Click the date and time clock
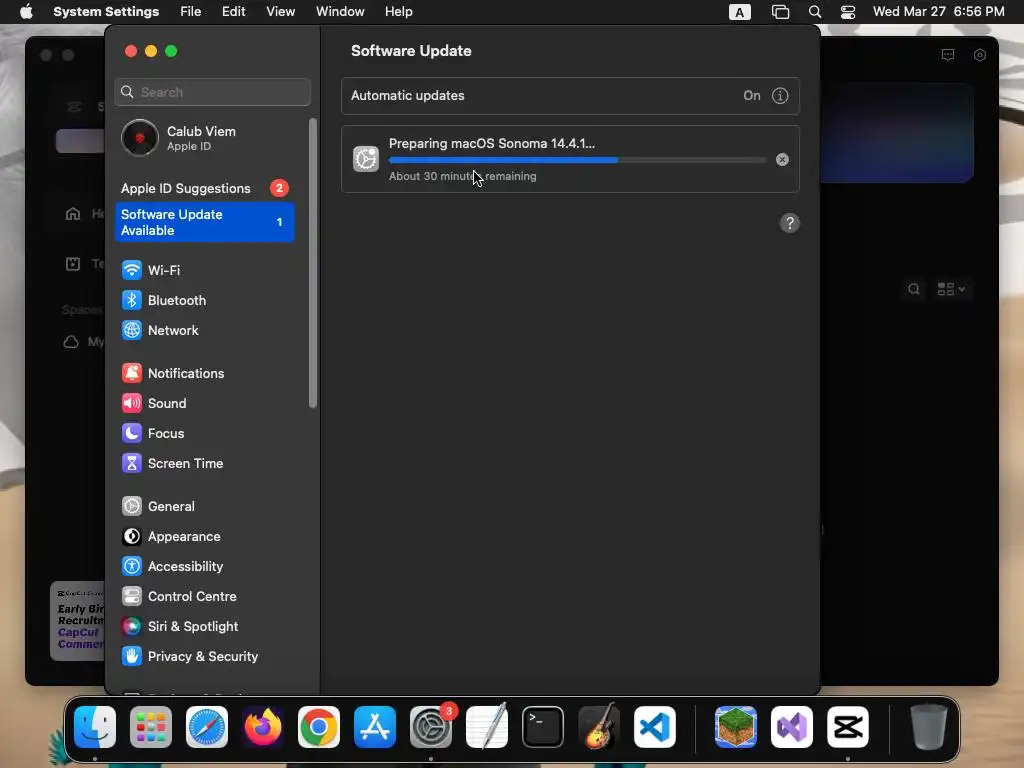Screen dimensions: 1024x768 (938, 12)
